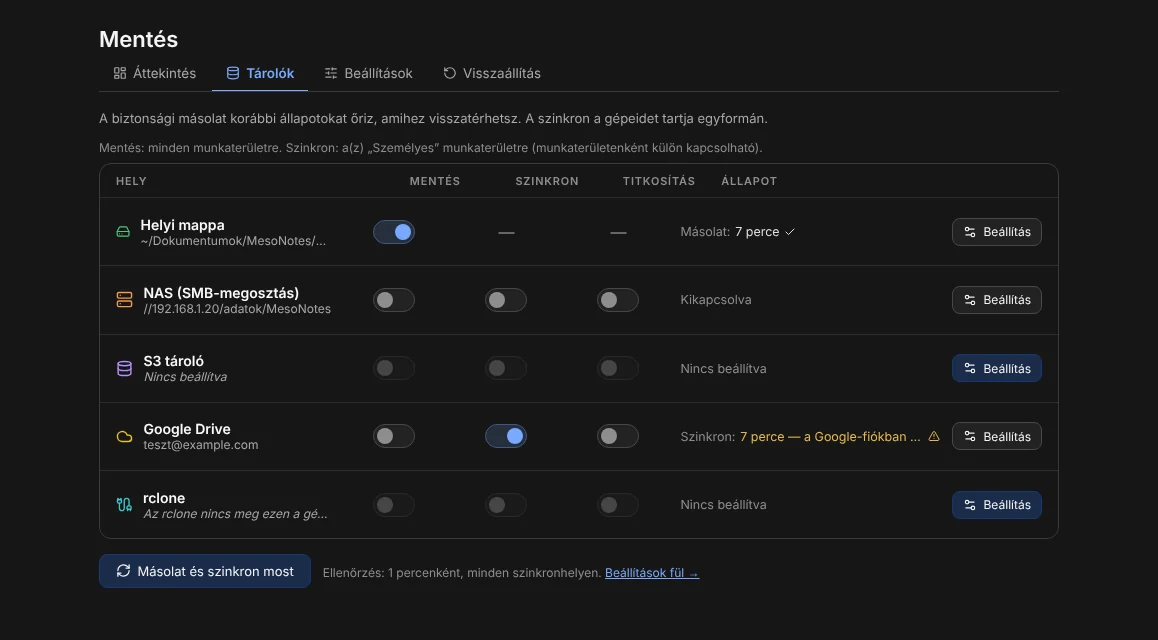Image resolution: width=1158 pixels, height=640 pixels.
Task: Click the NAS server icon
Action: [x=124, y=300]
